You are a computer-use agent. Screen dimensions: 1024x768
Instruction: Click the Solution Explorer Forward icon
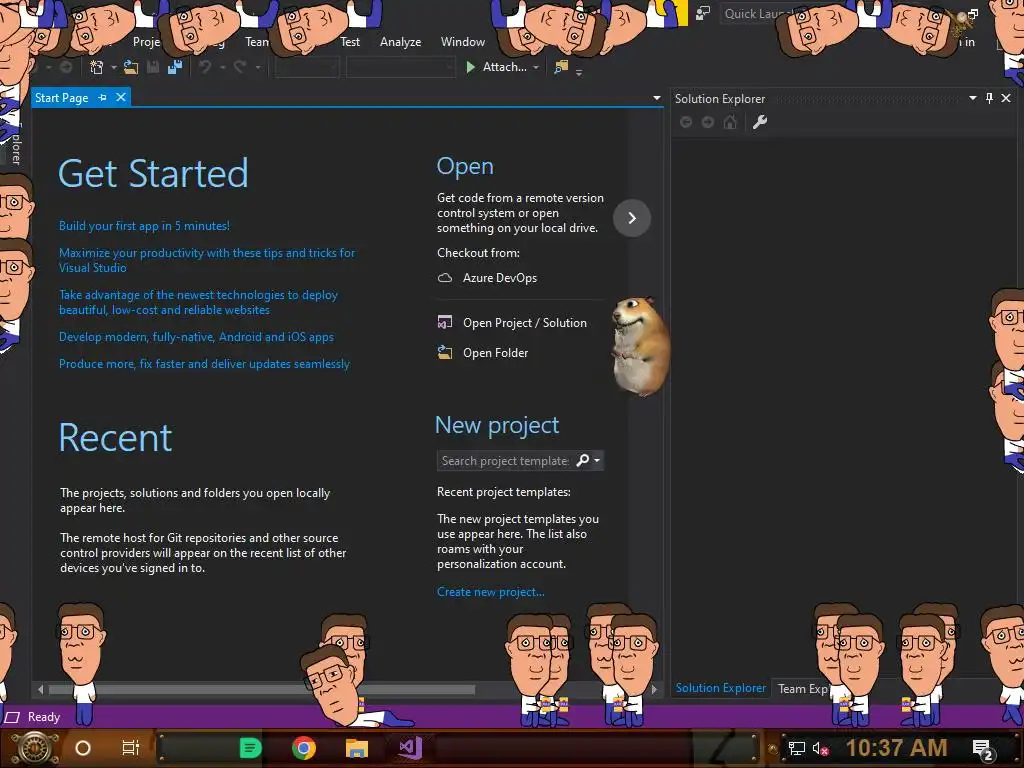coord(707,122)
